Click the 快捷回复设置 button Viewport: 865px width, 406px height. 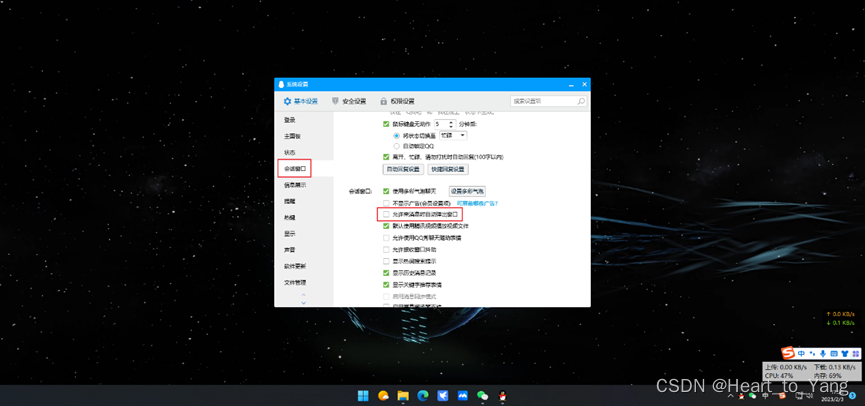(448, 169)
